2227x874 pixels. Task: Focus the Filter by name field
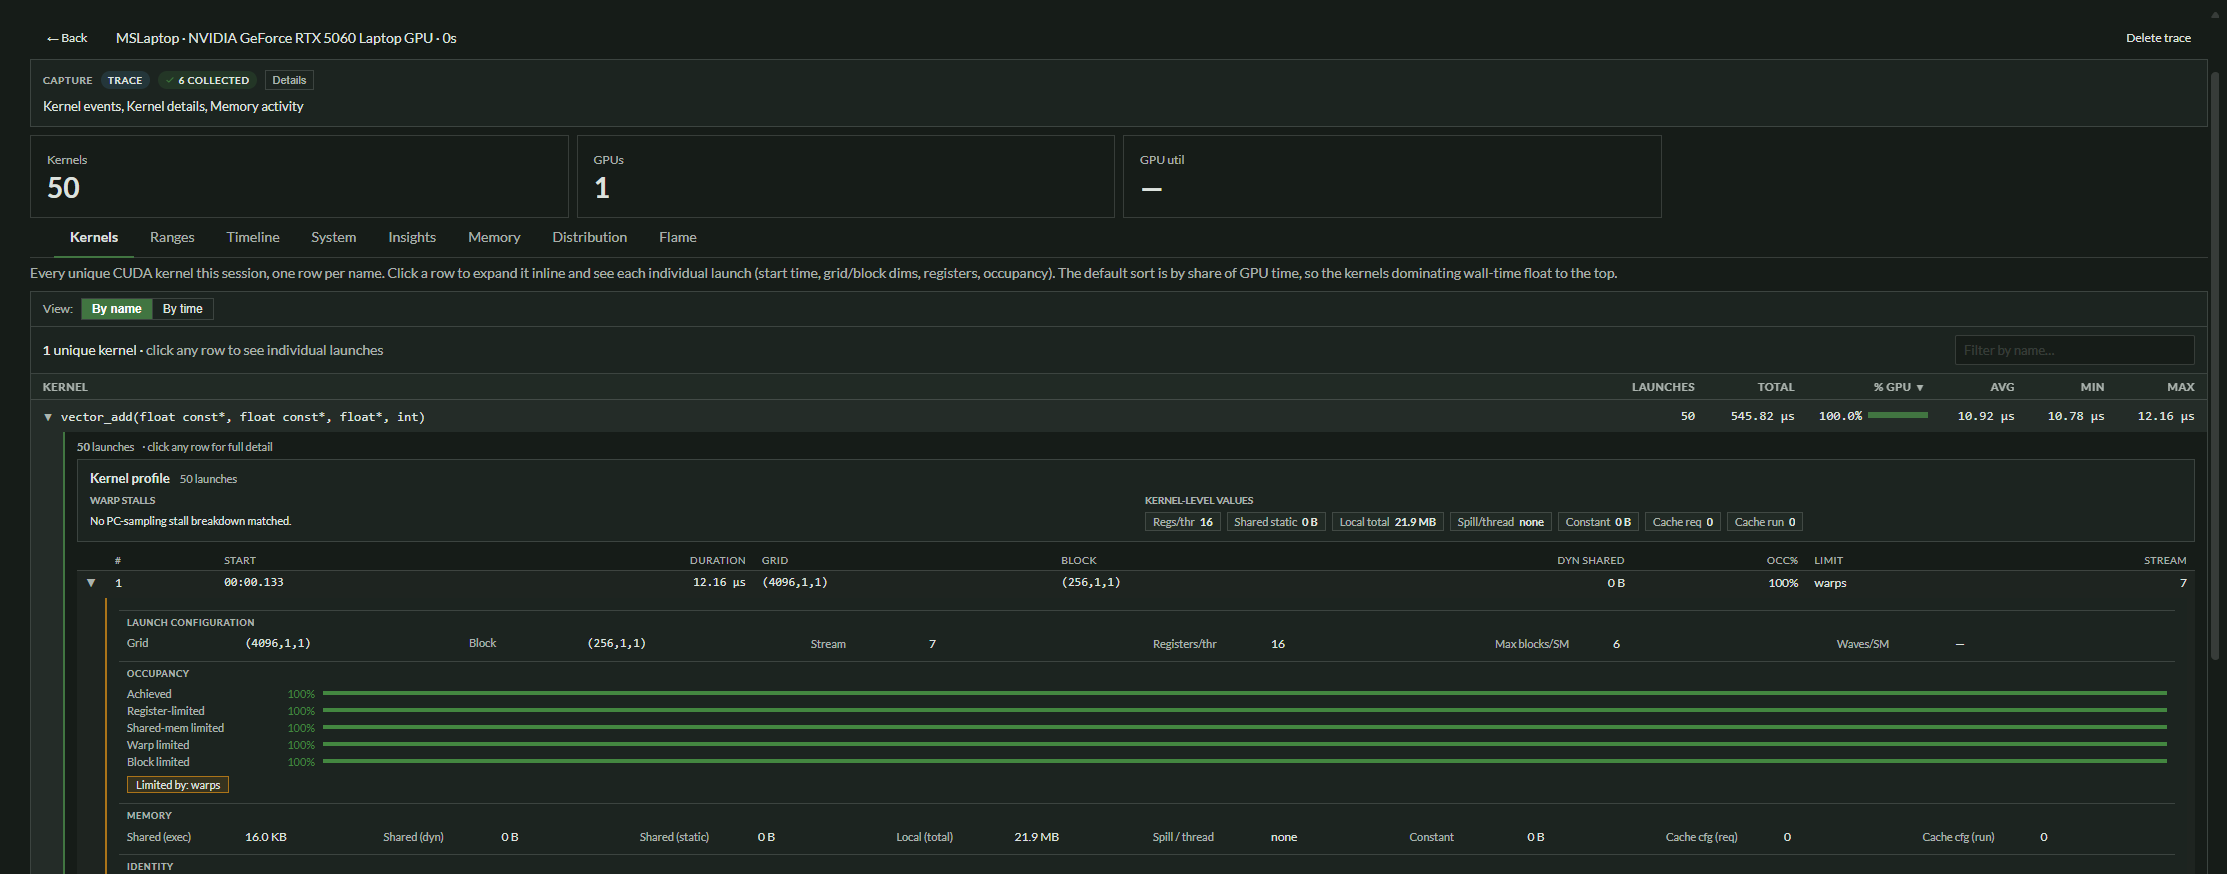pyautogui.click(x=2074, y=350)
